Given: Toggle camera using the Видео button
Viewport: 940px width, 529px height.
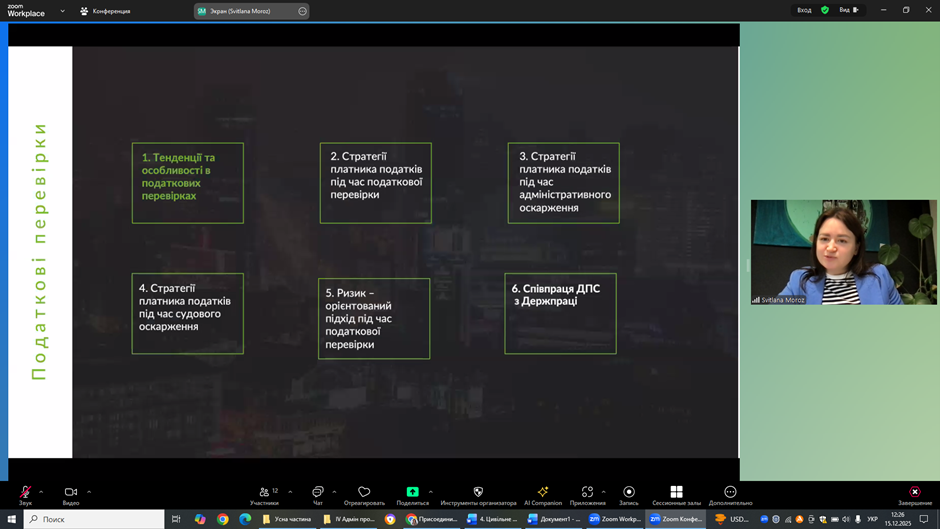Looking at the screenshot, I should (71, 493).
